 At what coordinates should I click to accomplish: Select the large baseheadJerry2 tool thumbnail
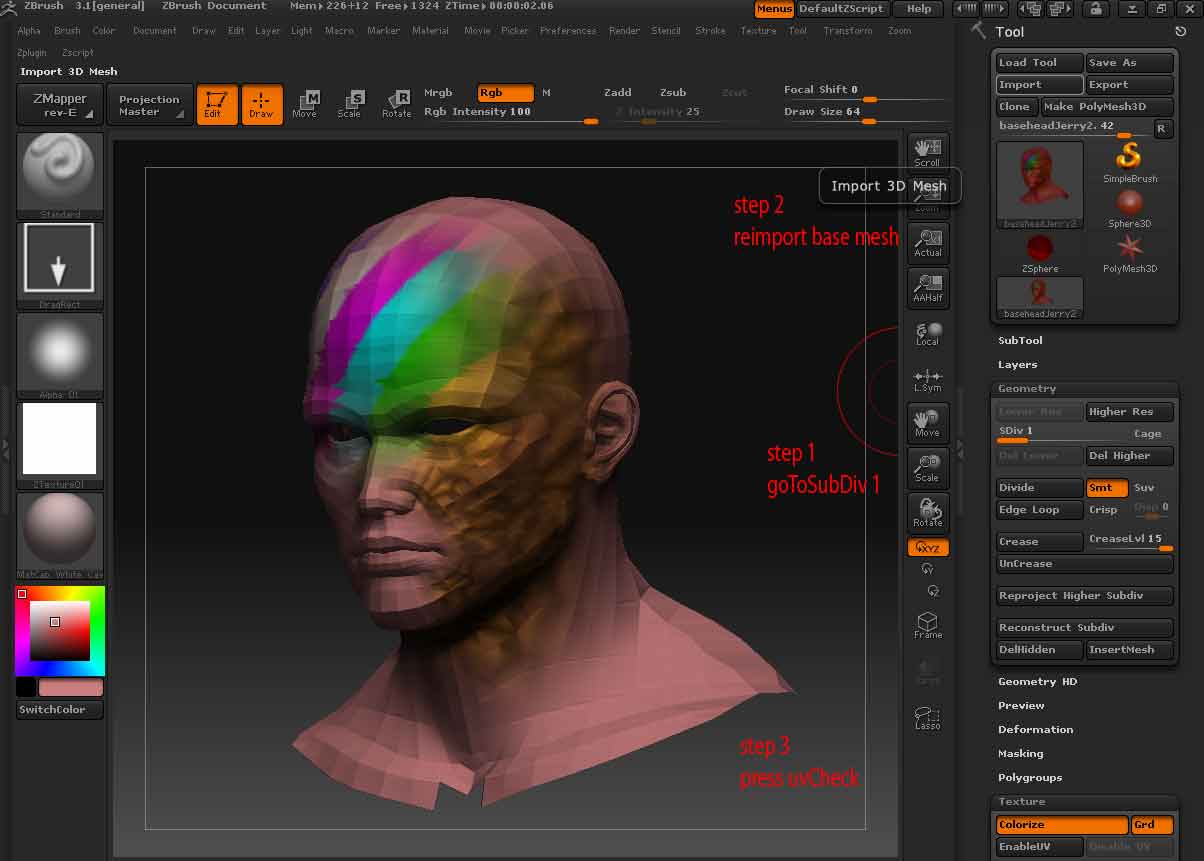coord(1040,185)
